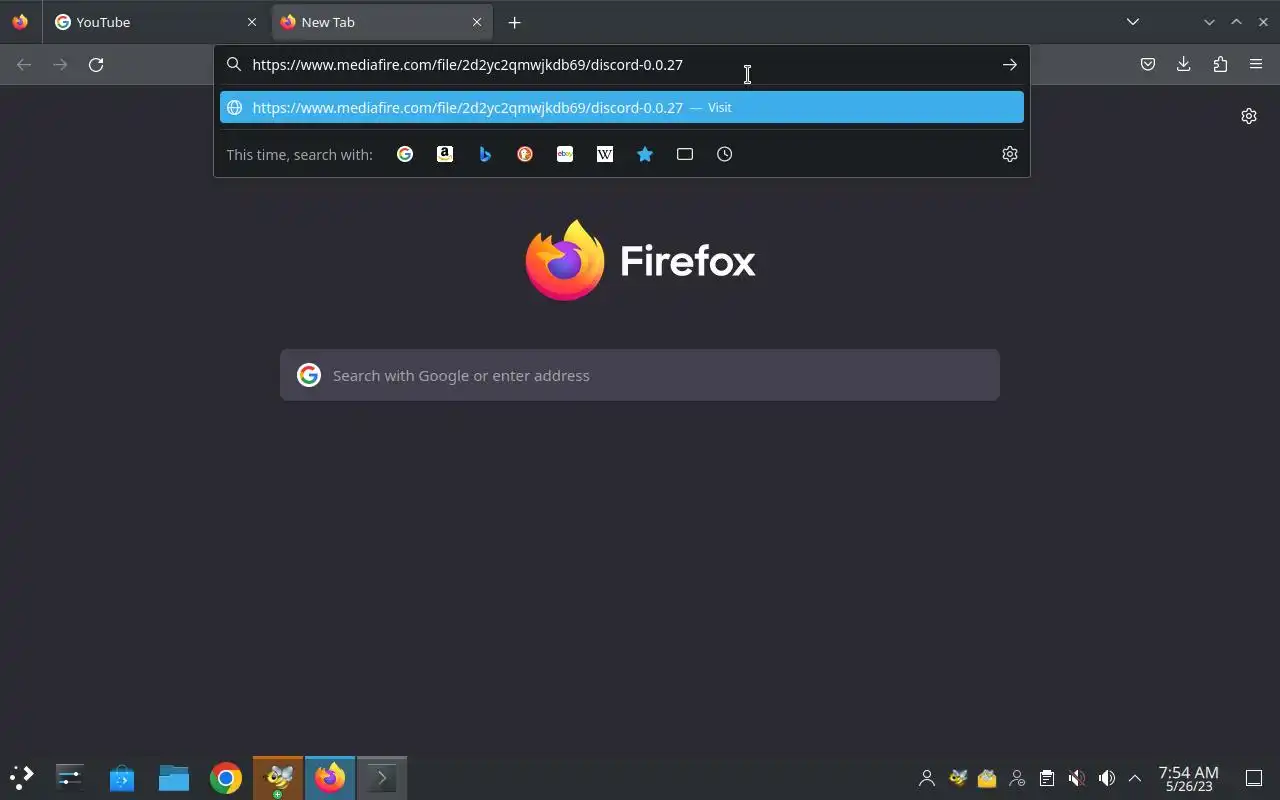This screenshot has width=1280, height=800.
Task: Open the KDE application launcher
Action: (22, 777)
